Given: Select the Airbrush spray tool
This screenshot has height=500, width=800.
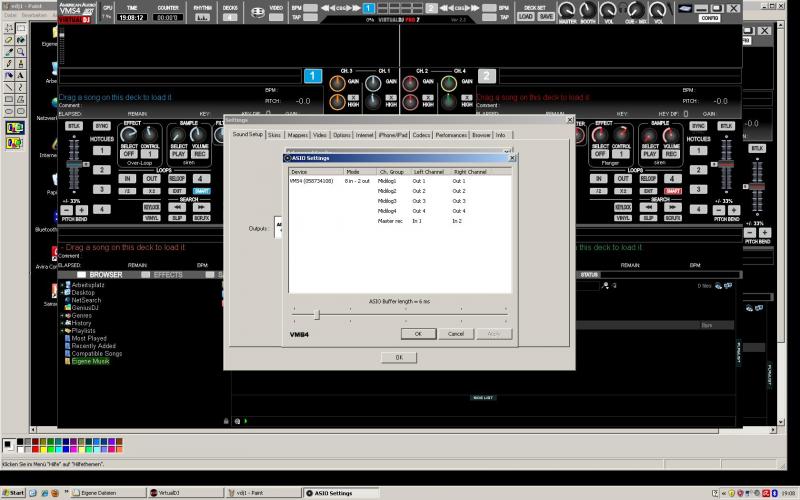Looking at the screenshot, I should [x=9, y=75].
